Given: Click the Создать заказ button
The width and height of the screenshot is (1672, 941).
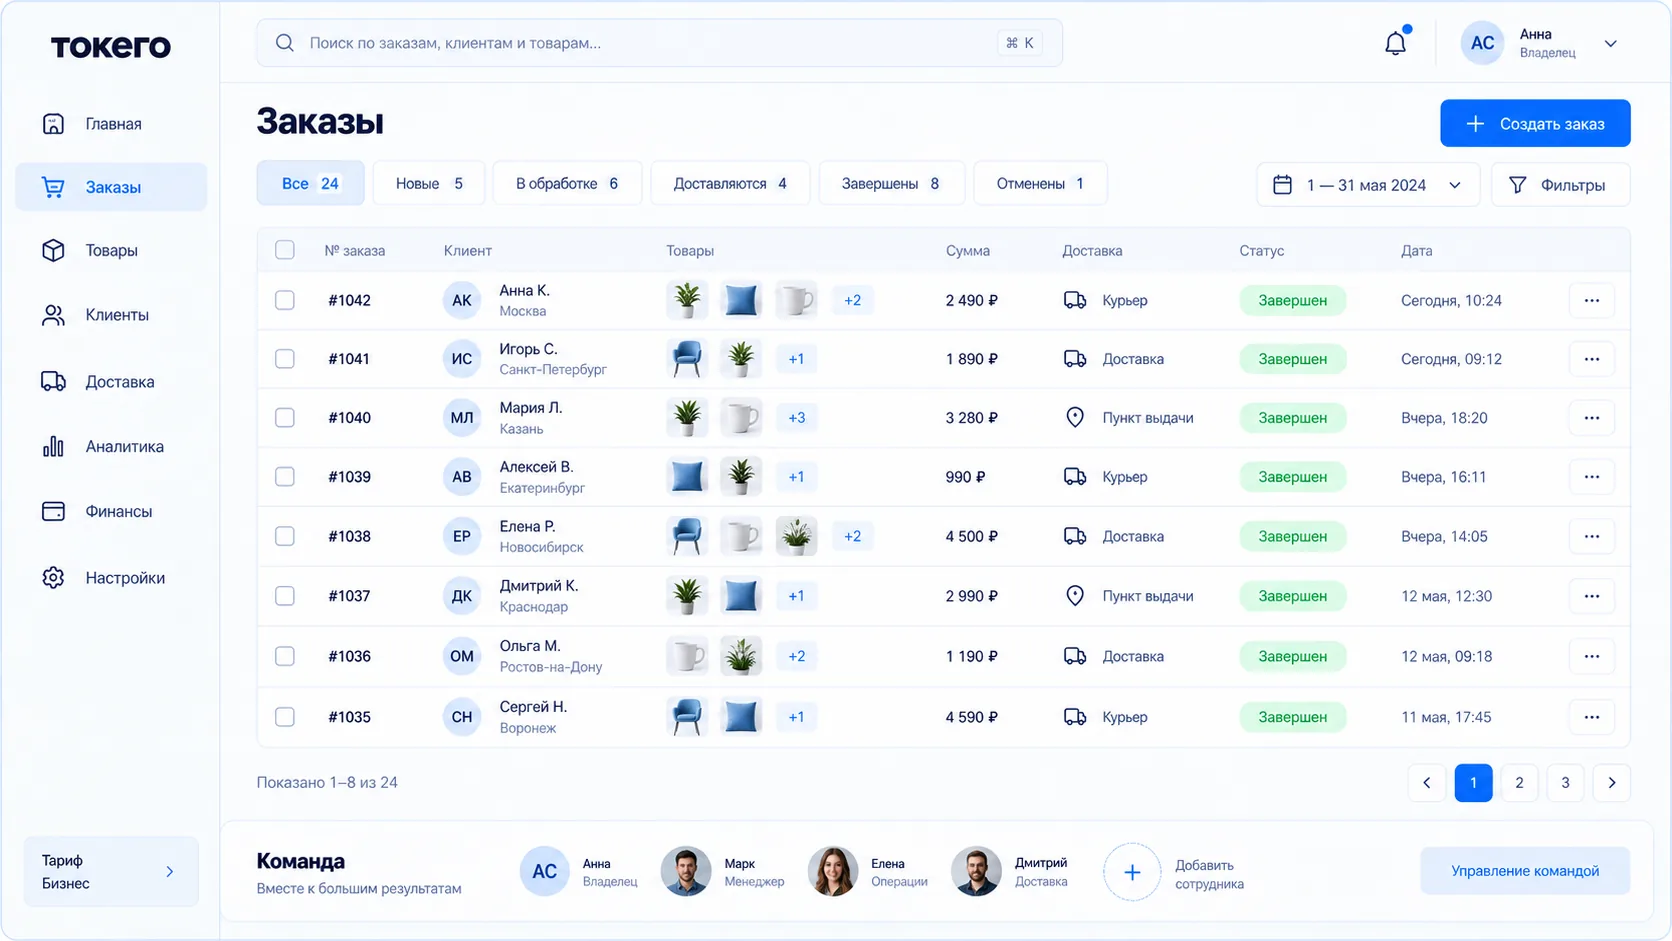Looking at the screenshot, I should 1535,124.
